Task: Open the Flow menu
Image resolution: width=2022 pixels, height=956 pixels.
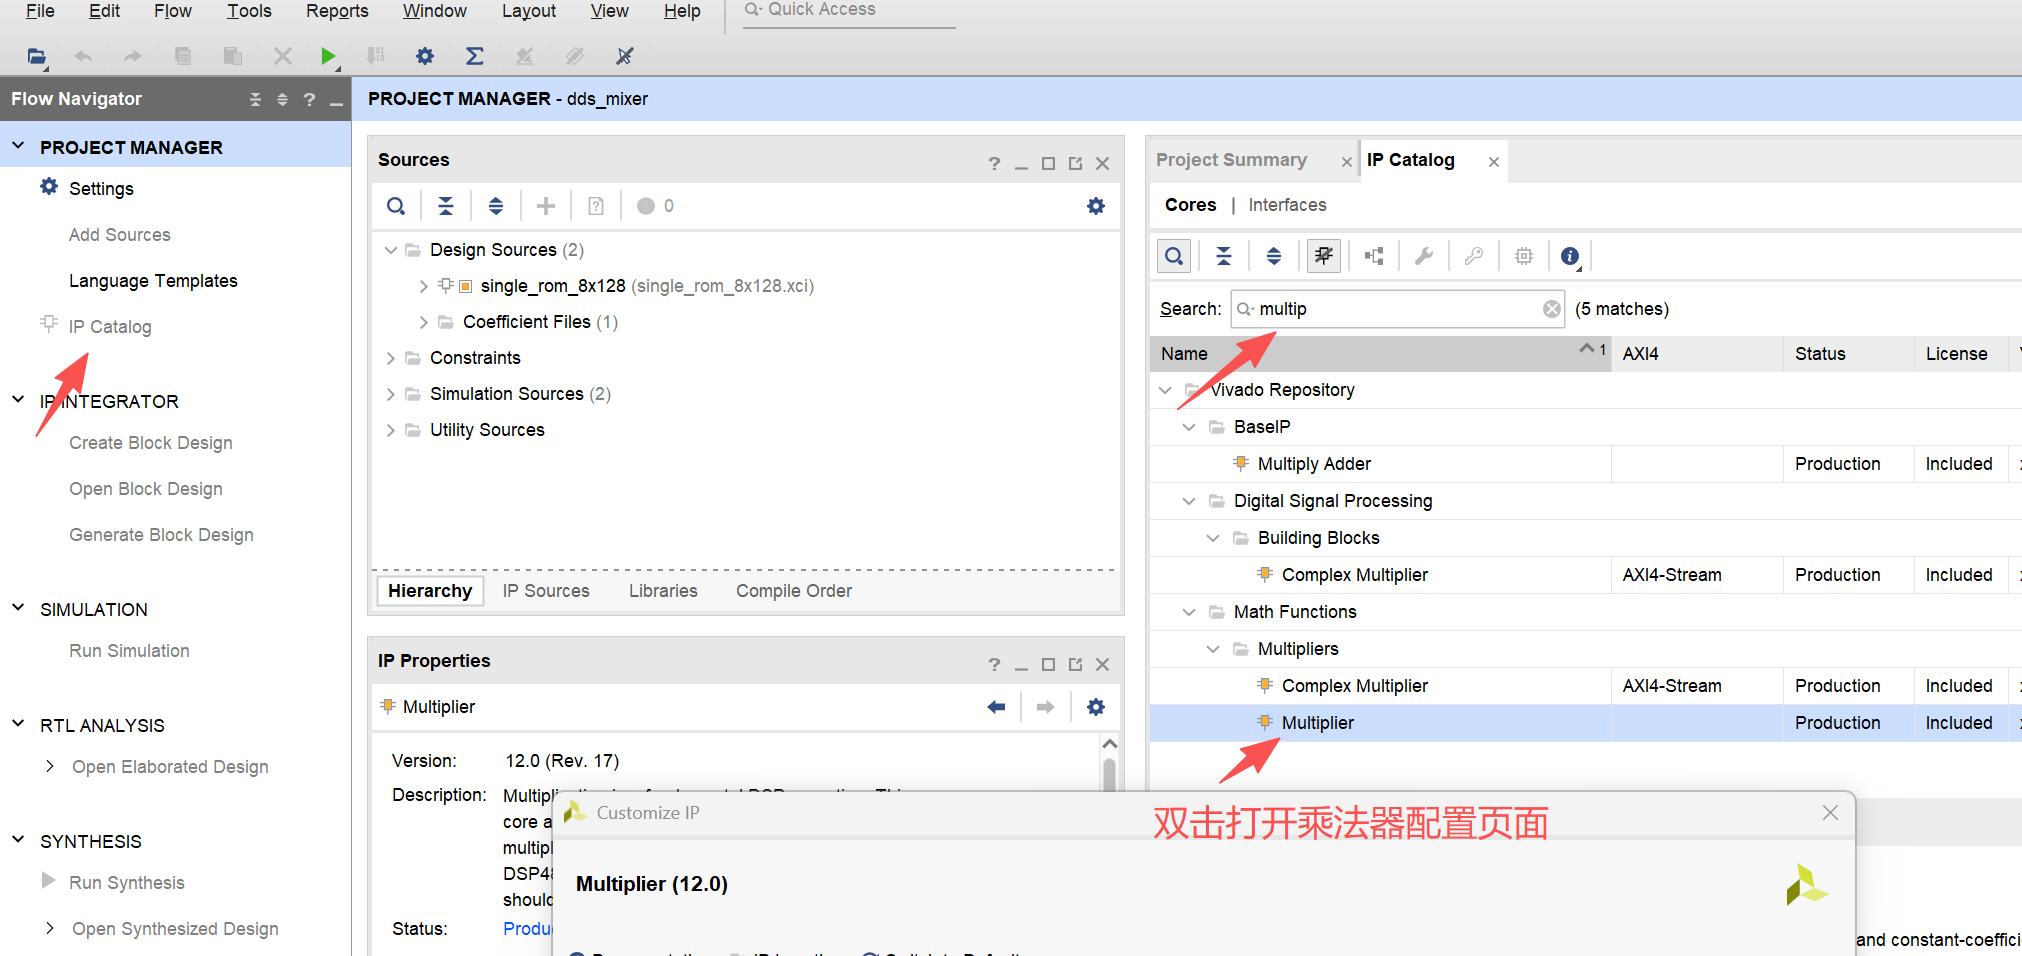Action: pyautogui.click(x=172, y=11)
